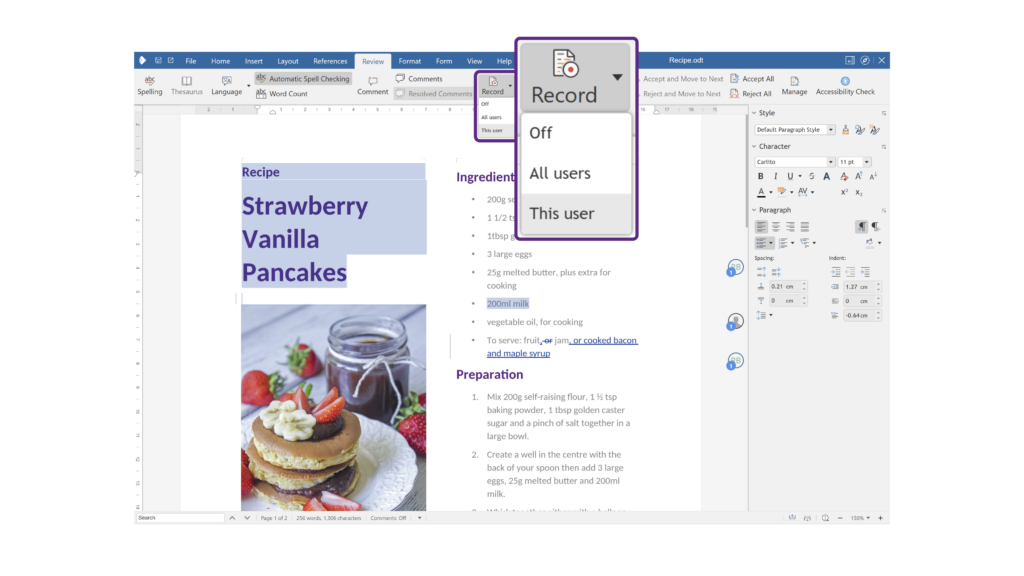1024x576 pixels.
Task: Select "This user" in the enlarged Record menu
Action: (x=562, y=213)
